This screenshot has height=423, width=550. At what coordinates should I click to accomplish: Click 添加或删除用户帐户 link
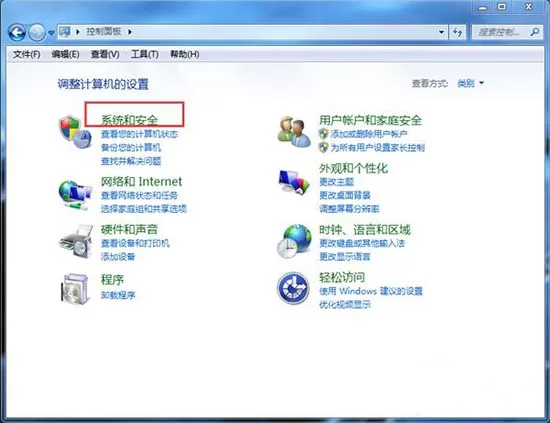tap(369, 134)
